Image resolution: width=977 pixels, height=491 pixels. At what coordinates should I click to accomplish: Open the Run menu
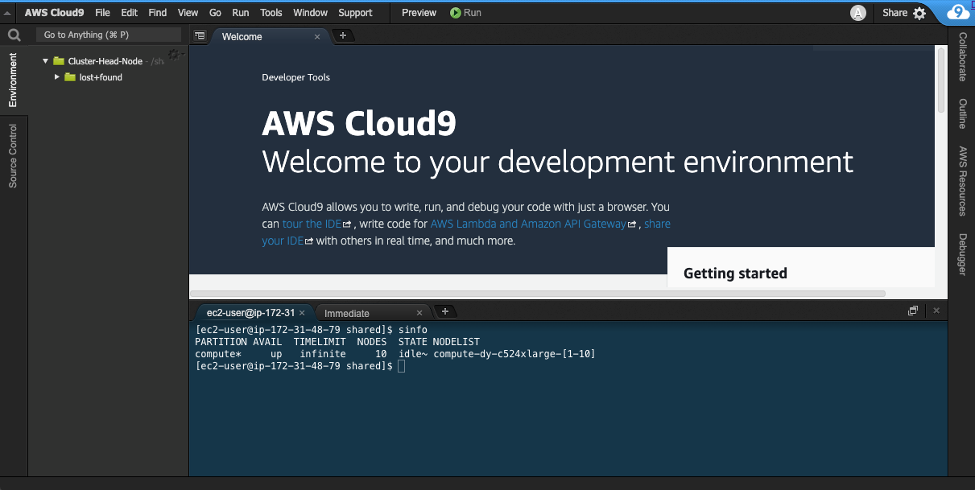[241, 12]
